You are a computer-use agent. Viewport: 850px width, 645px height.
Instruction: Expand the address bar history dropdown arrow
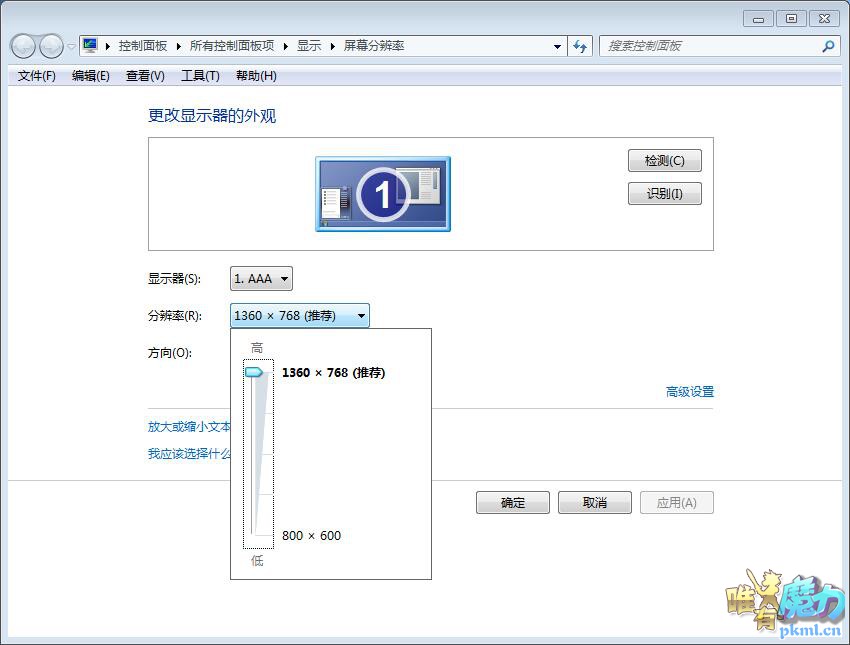click(x=557, y=46)
